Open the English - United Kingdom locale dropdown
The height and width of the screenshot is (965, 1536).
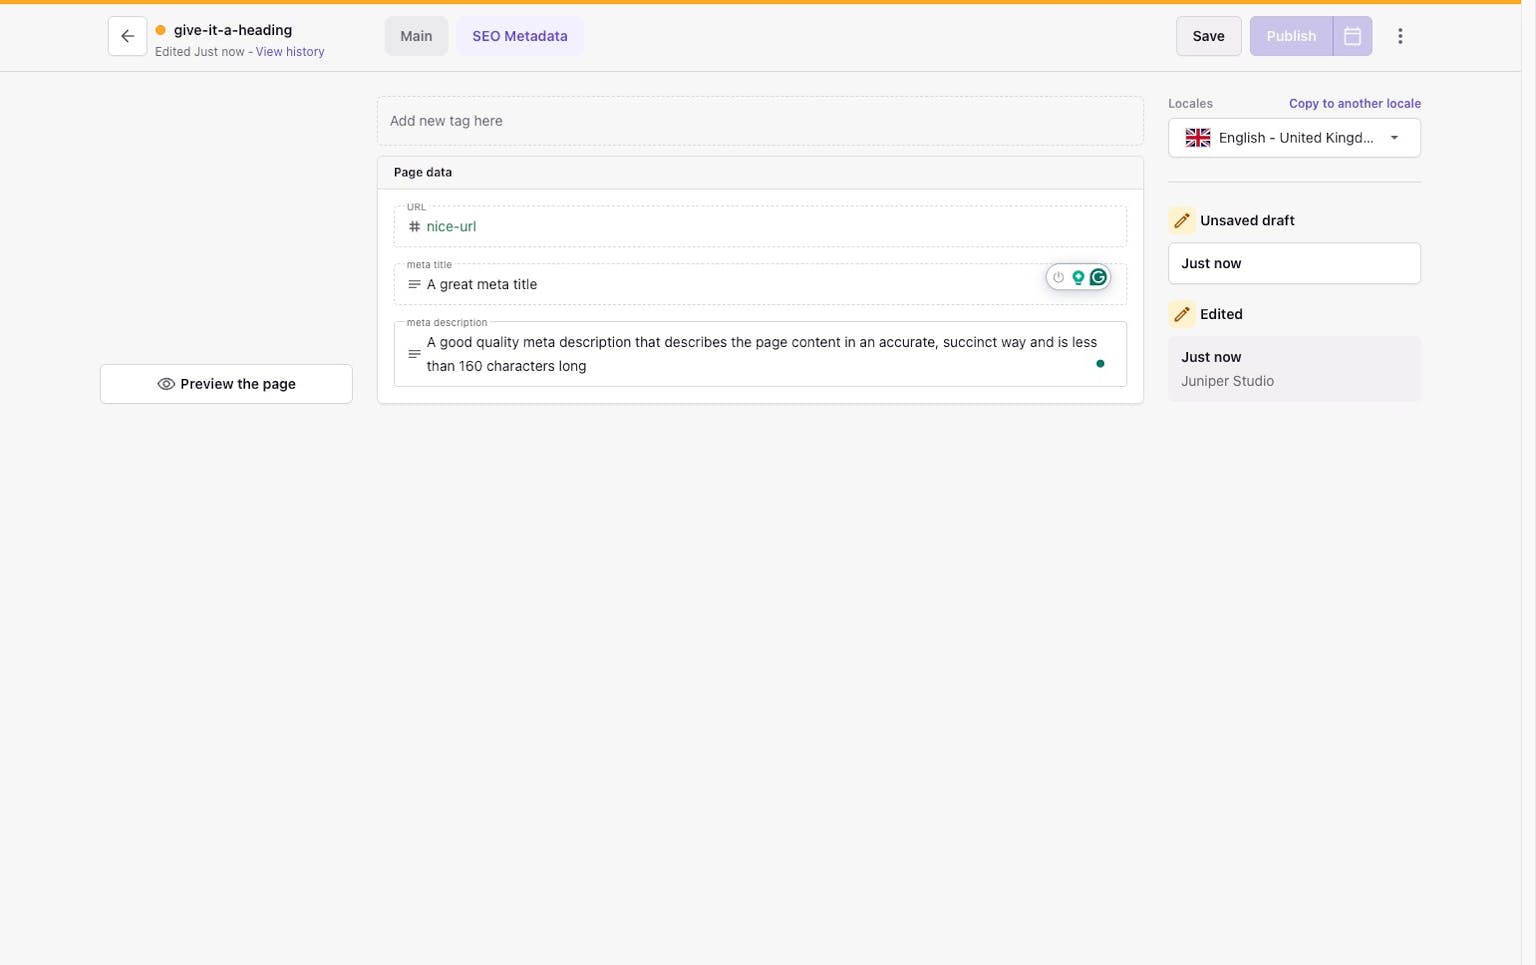(1293, 137)
